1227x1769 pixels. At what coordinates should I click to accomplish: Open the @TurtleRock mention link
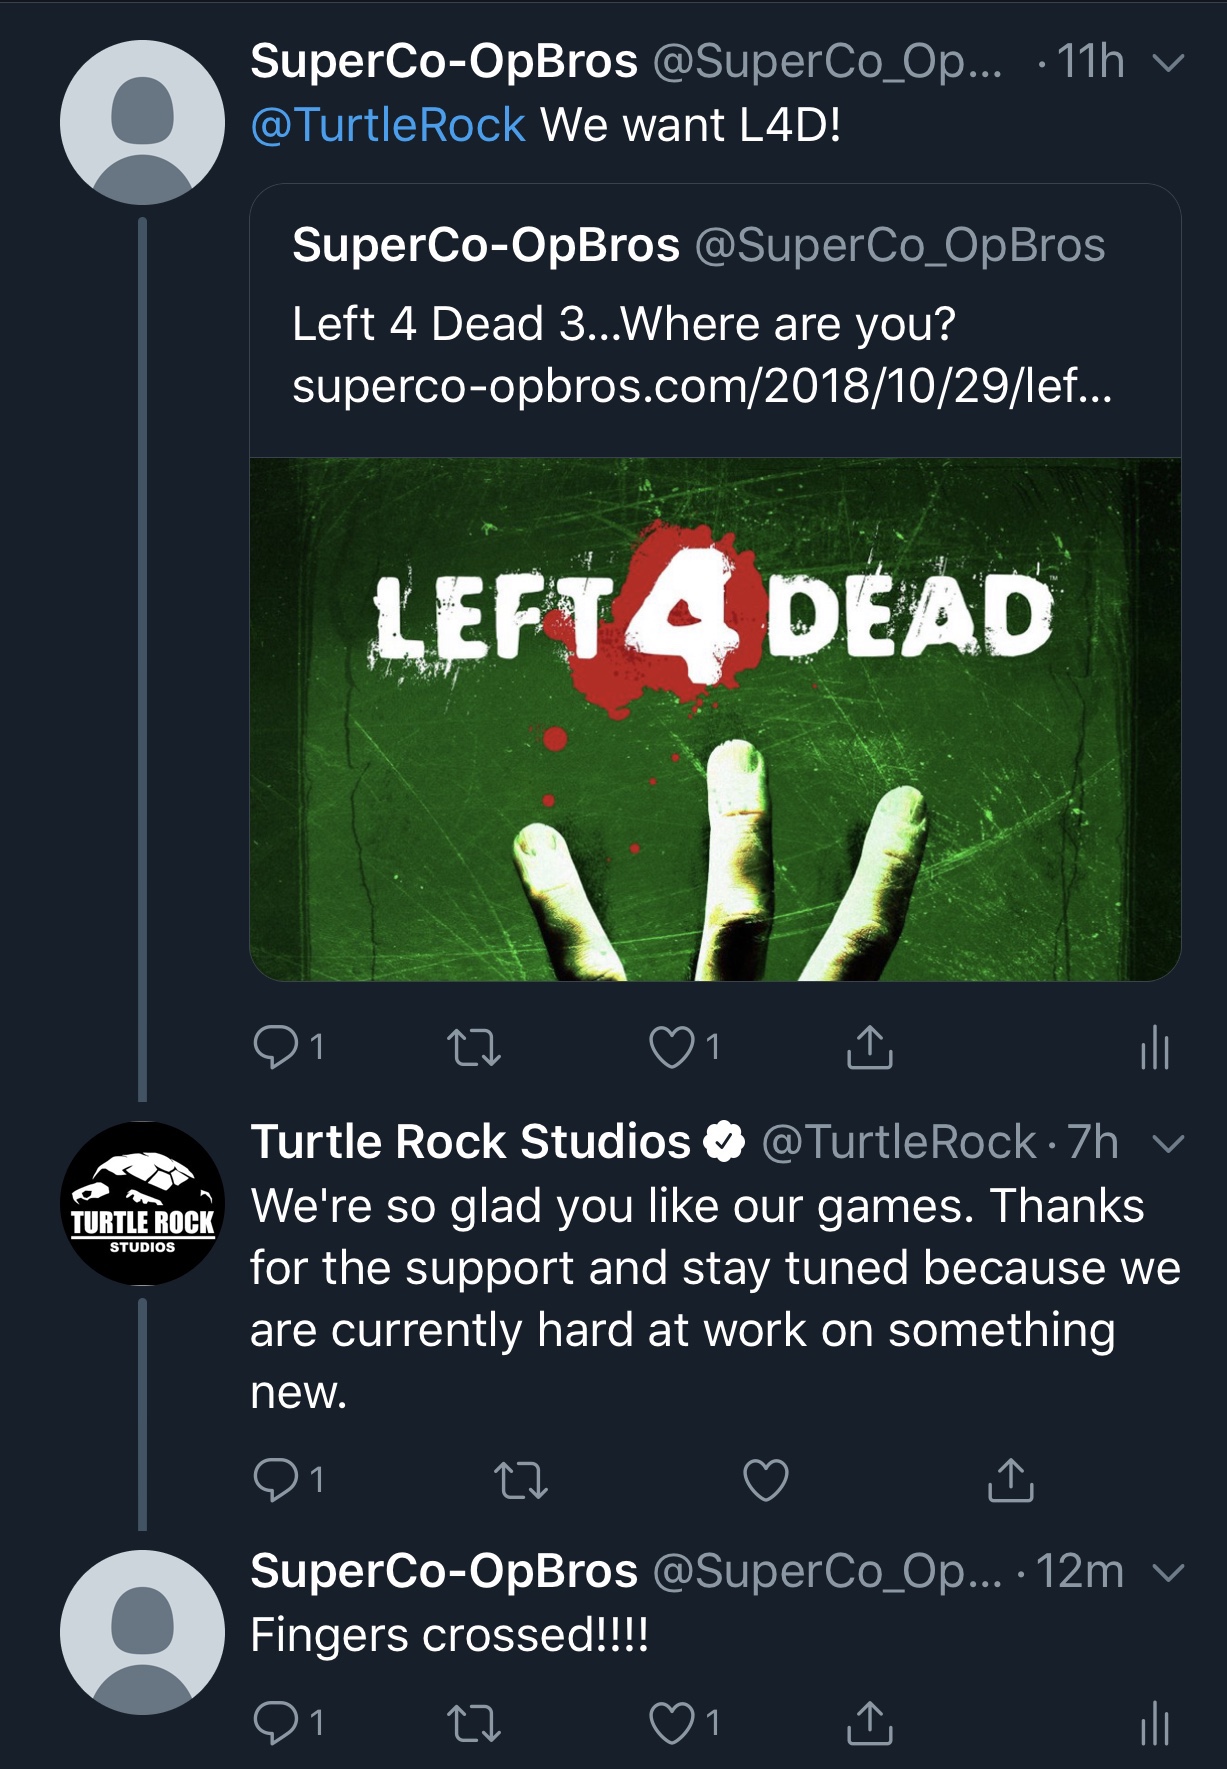pos(388,125)
